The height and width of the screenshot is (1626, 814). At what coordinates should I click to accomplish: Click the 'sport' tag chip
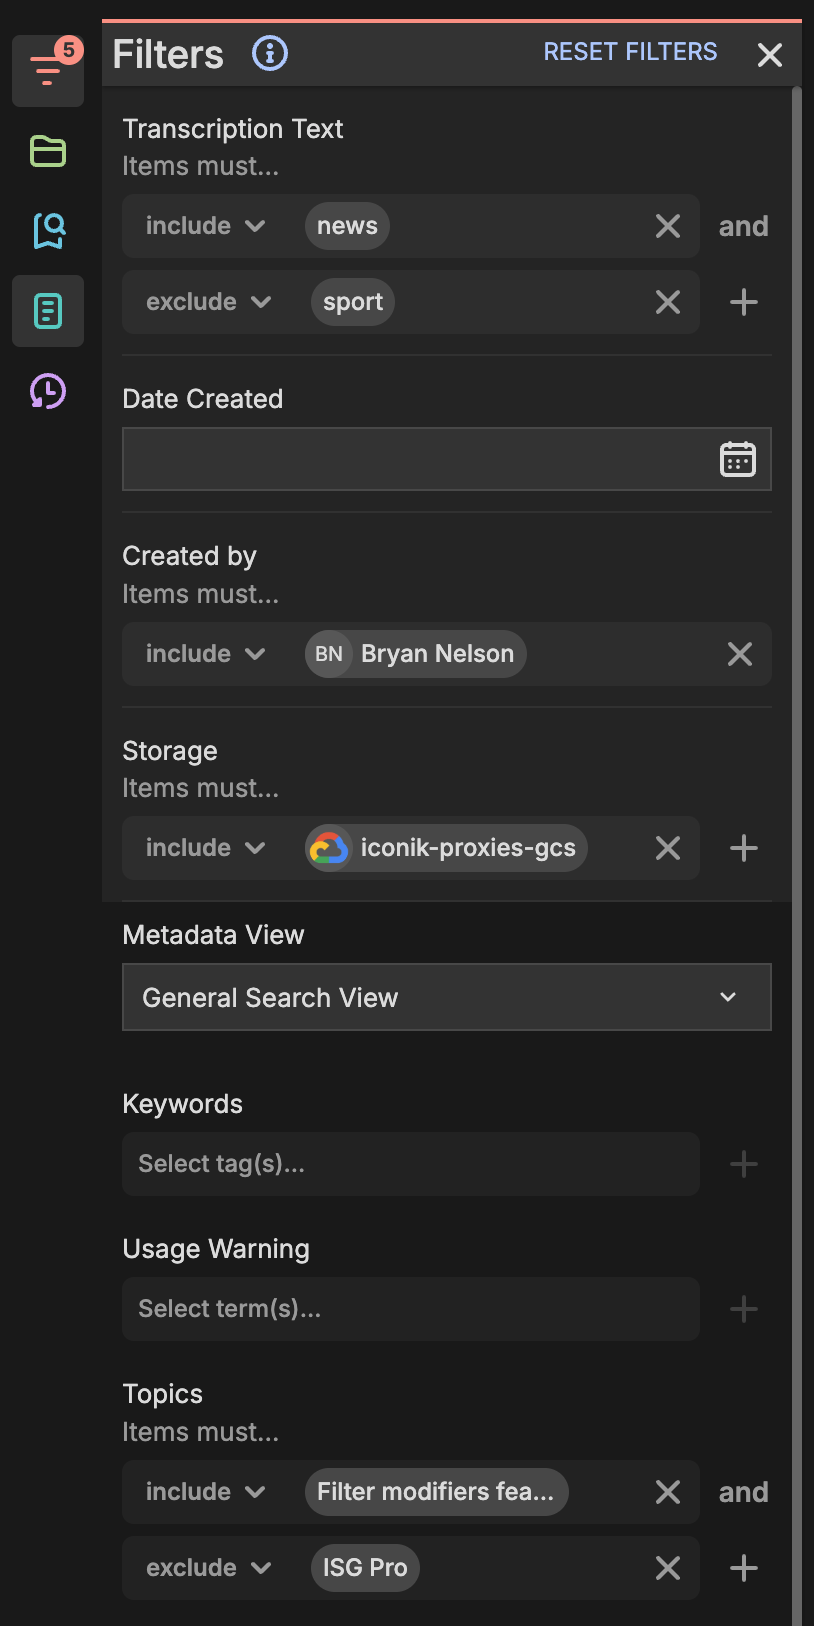pos(353,302)
